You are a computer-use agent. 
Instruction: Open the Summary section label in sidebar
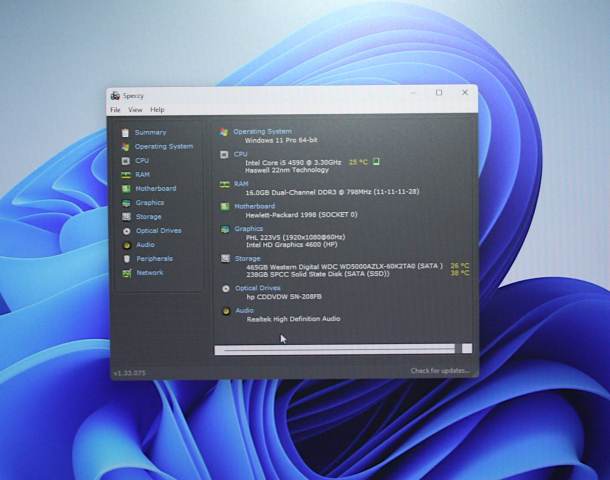[x=150, y=133]
